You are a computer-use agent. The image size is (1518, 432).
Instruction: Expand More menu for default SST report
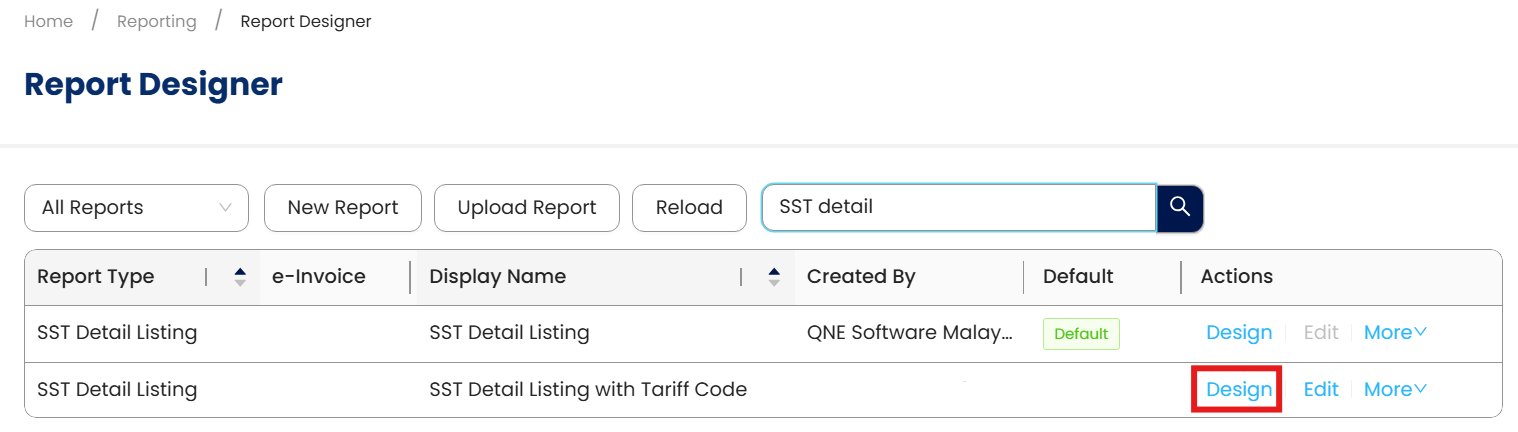pyautogui.click(x=1395, y=333)
